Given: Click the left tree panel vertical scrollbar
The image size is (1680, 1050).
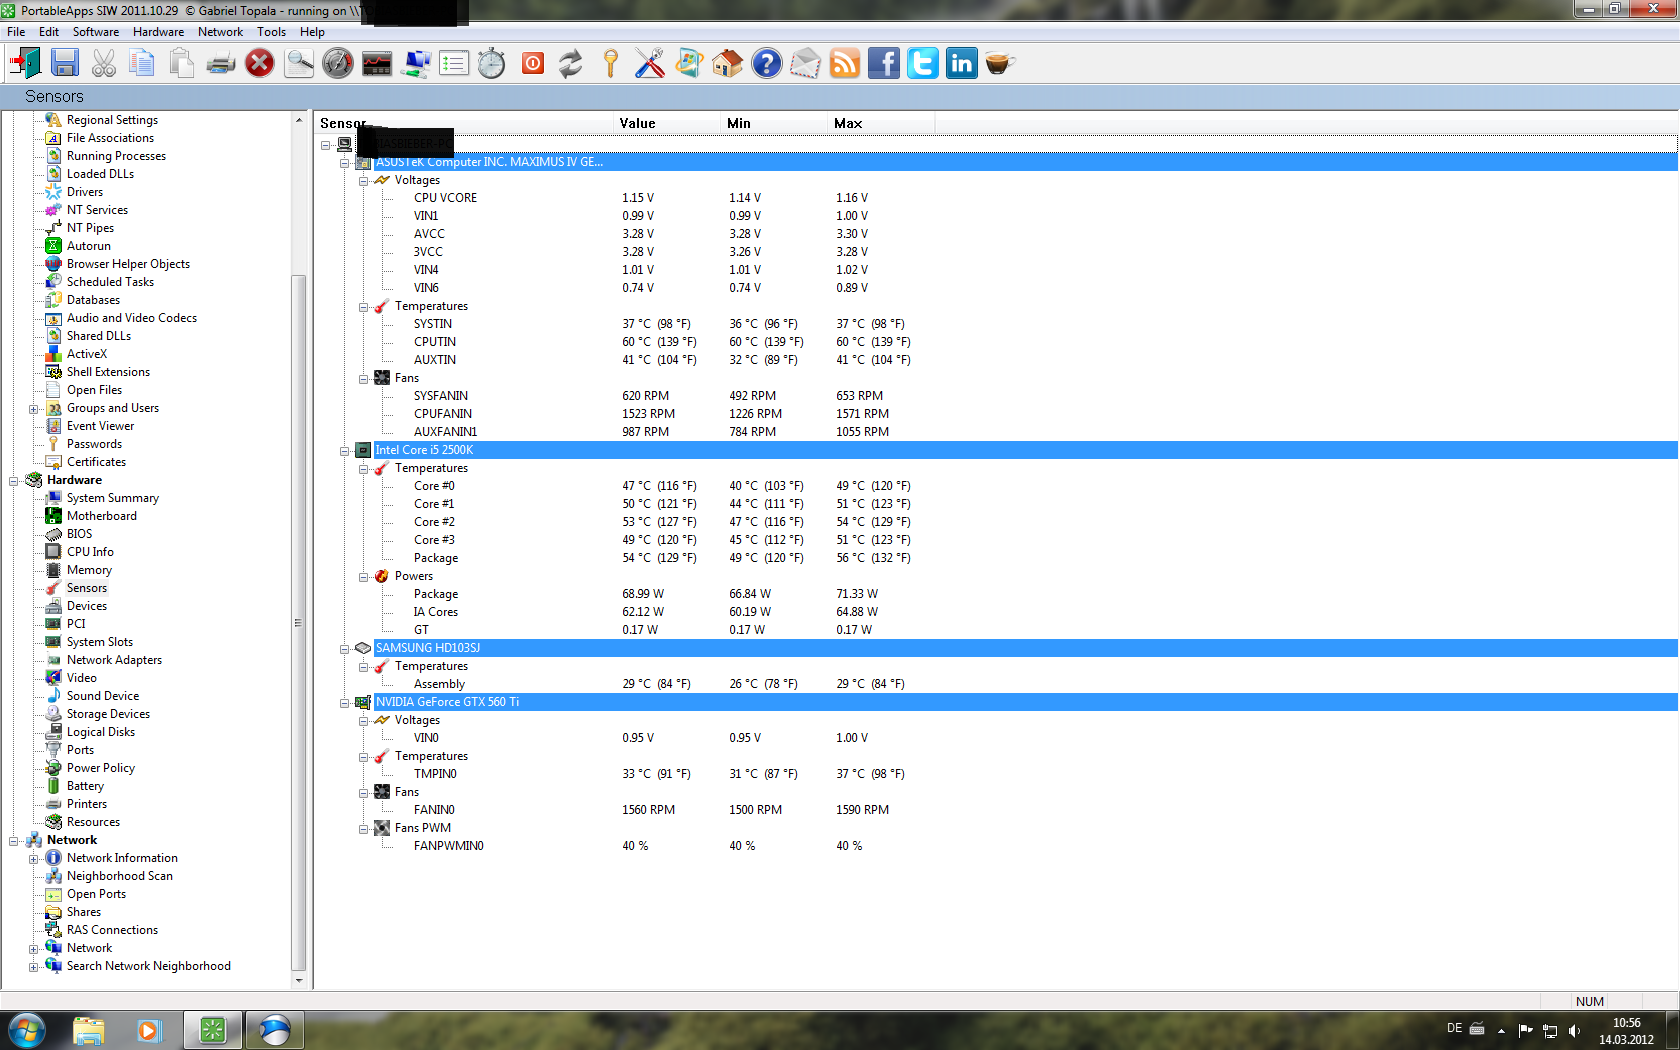Looking at the screenshot, I should tap(298, 622).
